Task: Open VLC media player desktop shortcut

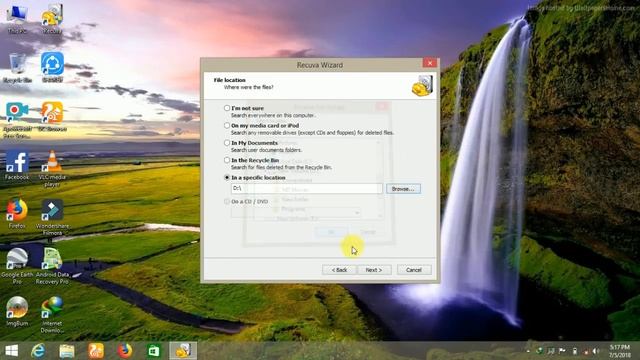Action: point(52,168)
